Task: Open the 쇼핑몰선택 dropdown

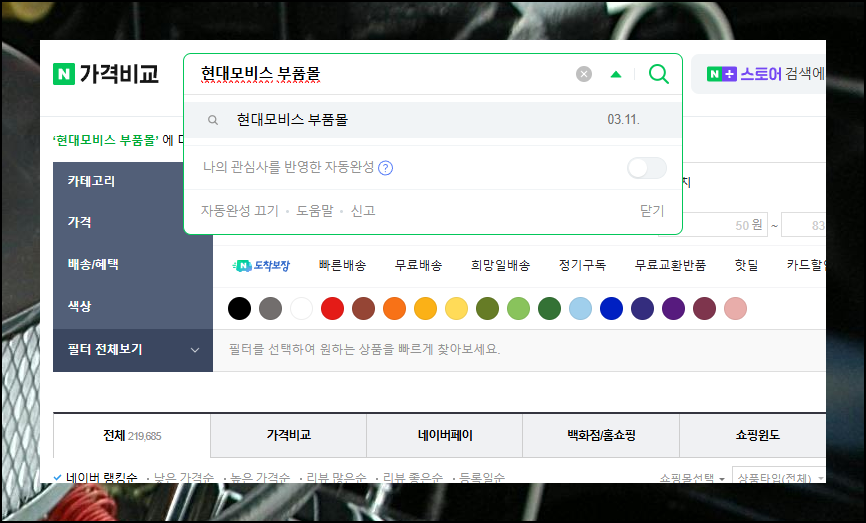Action: click(x=691, y=478)
